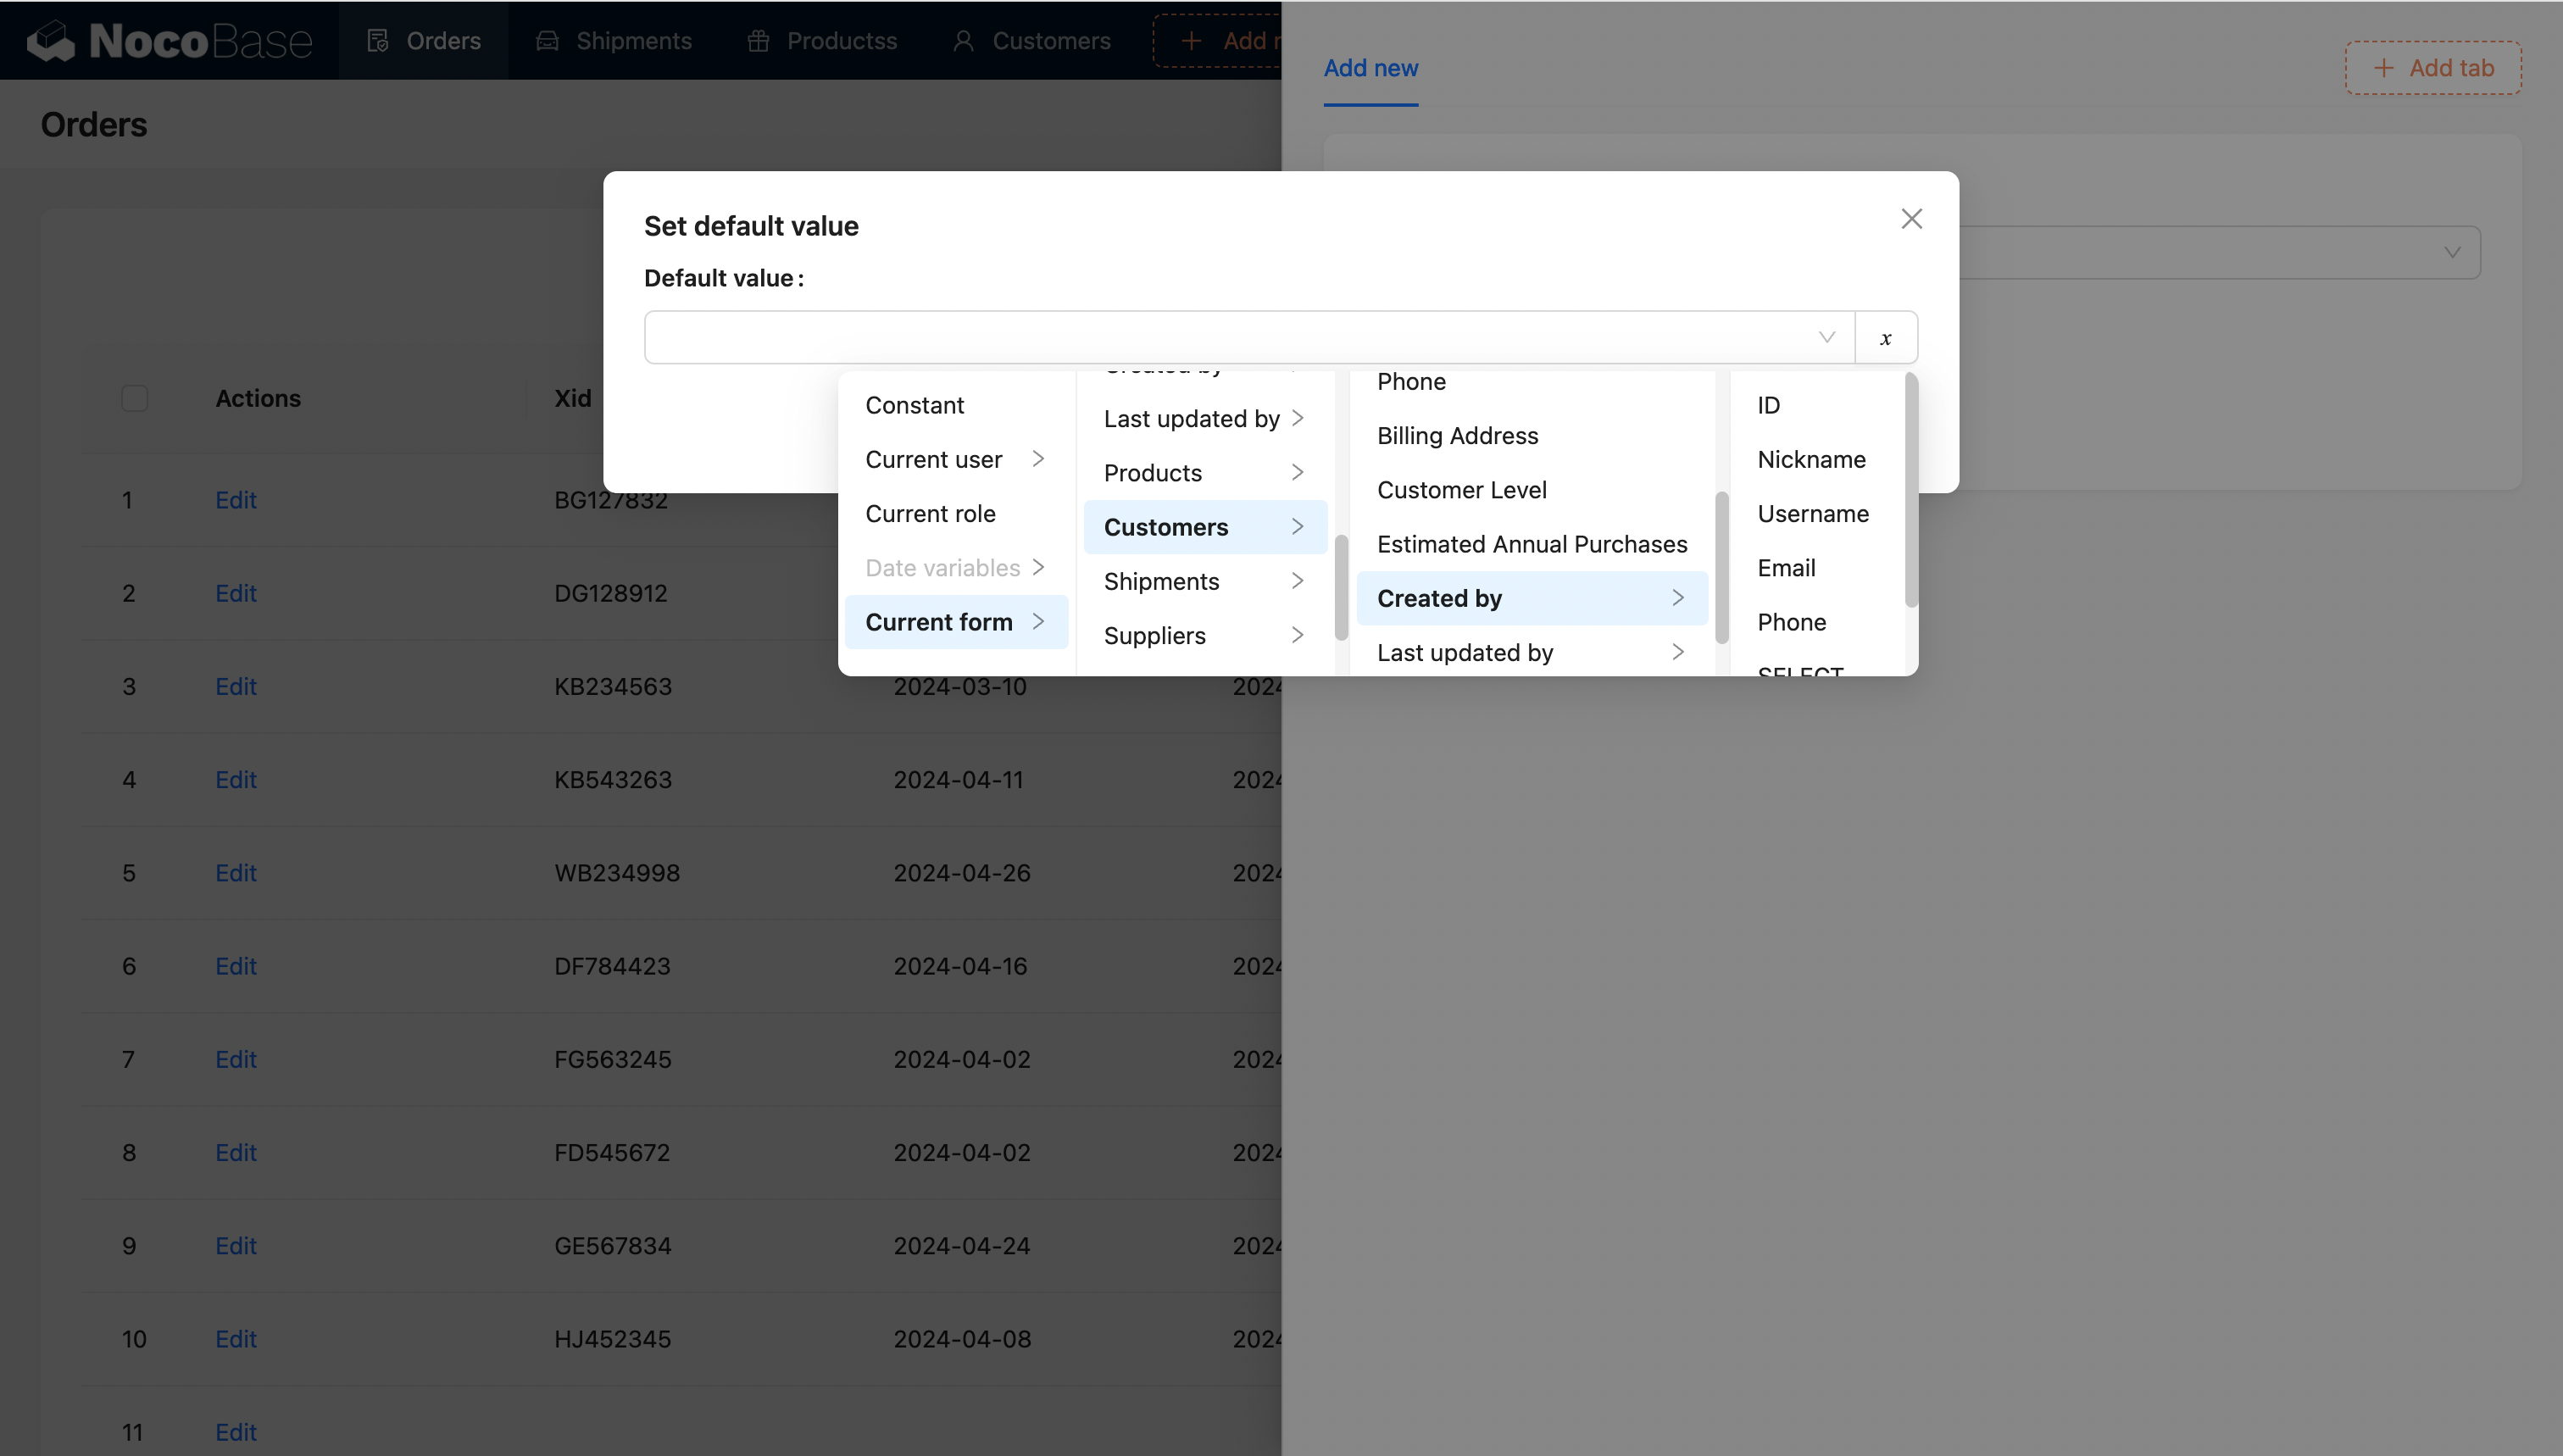The image size is (2563, 1456).
Task: Click Edit link for row 3
Action: coord(236,686)
